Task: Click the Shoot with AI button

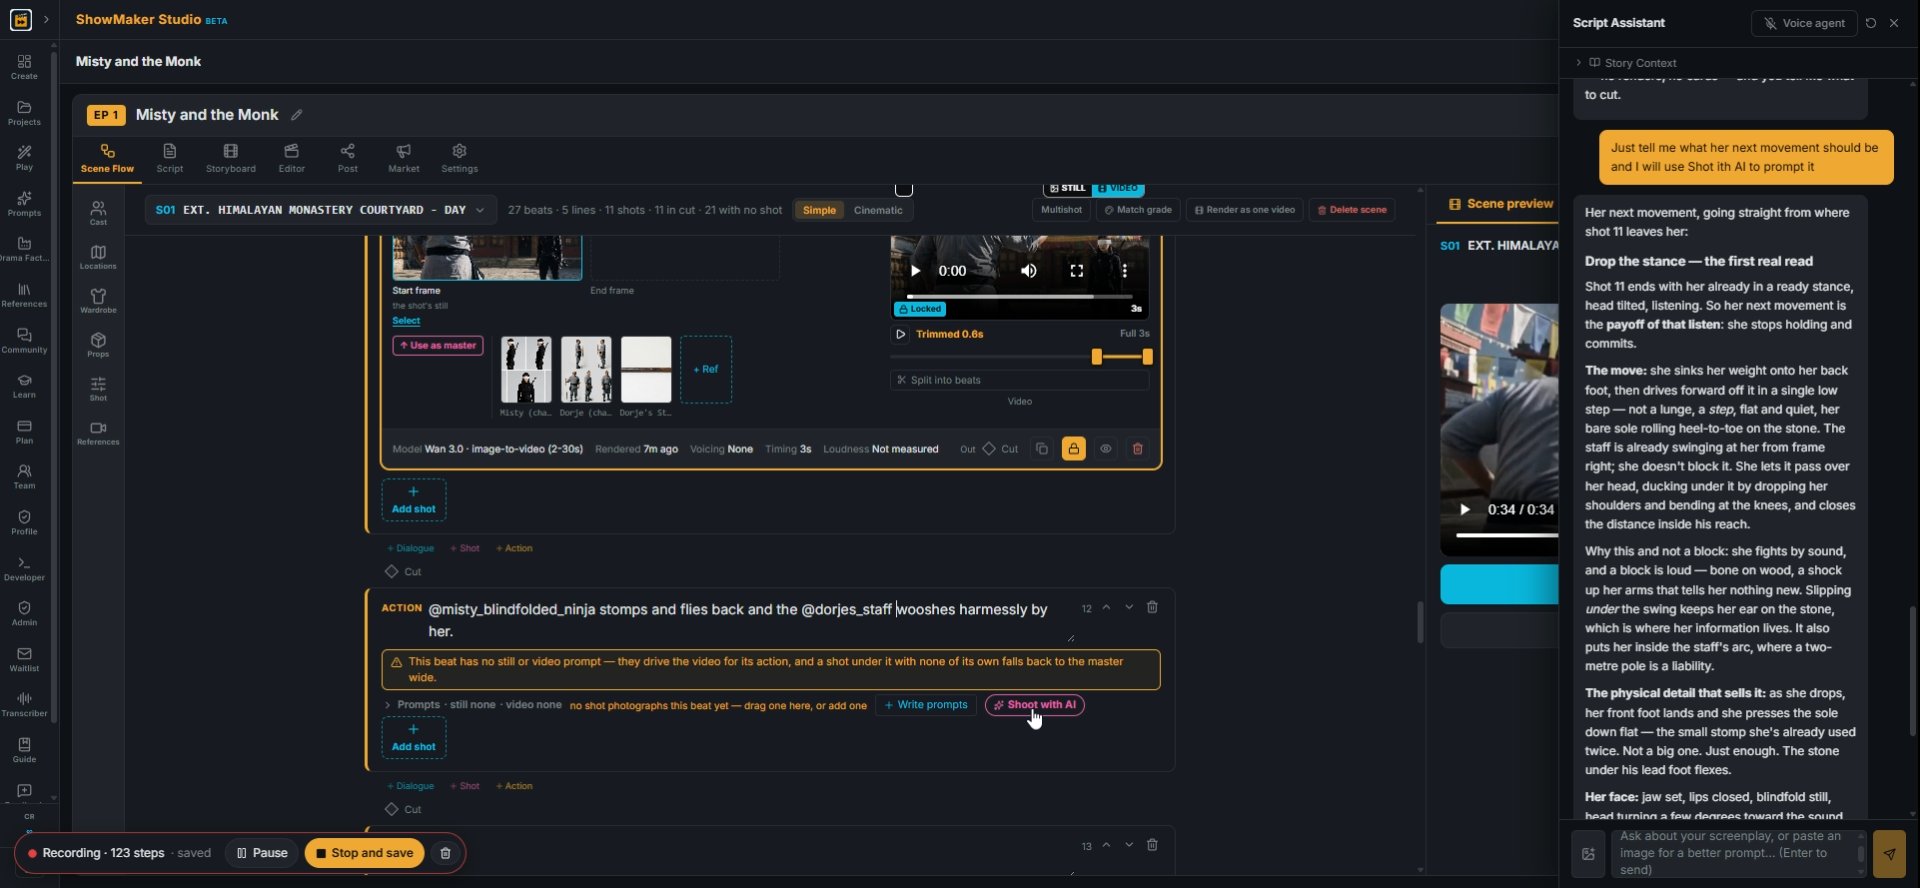Action: pos(1035,705)
